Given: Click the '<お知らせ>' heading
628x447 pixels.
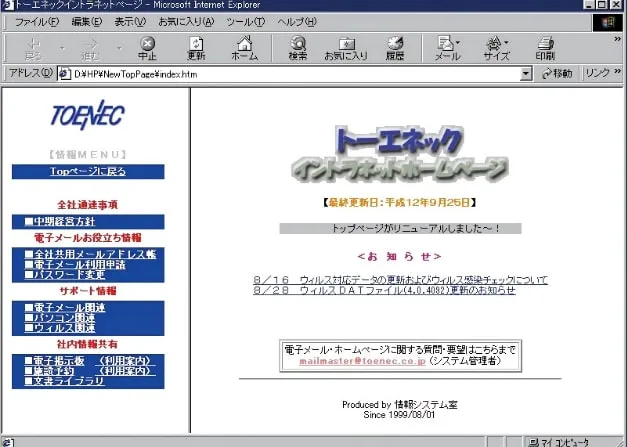Looking at the screenshot, I should pos(400,257).
